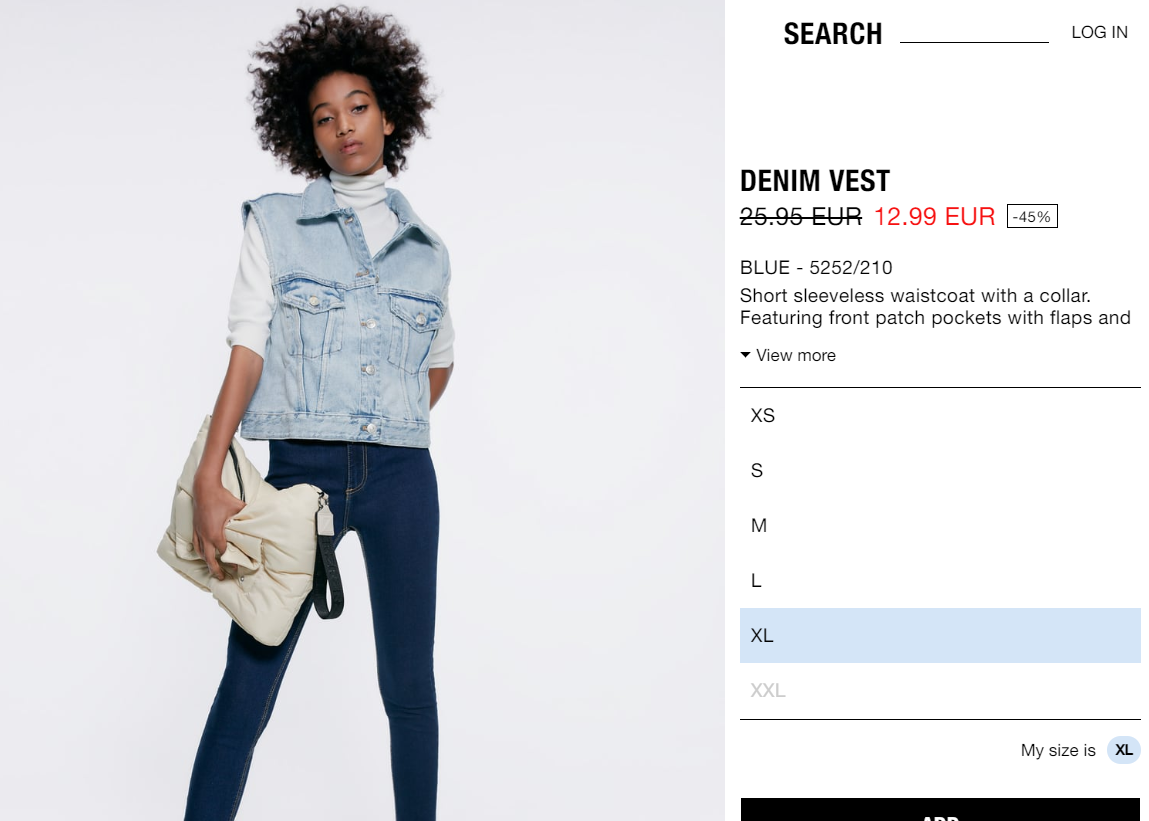
Task: Click the ADD button
Action: click(x=940, y=810)
